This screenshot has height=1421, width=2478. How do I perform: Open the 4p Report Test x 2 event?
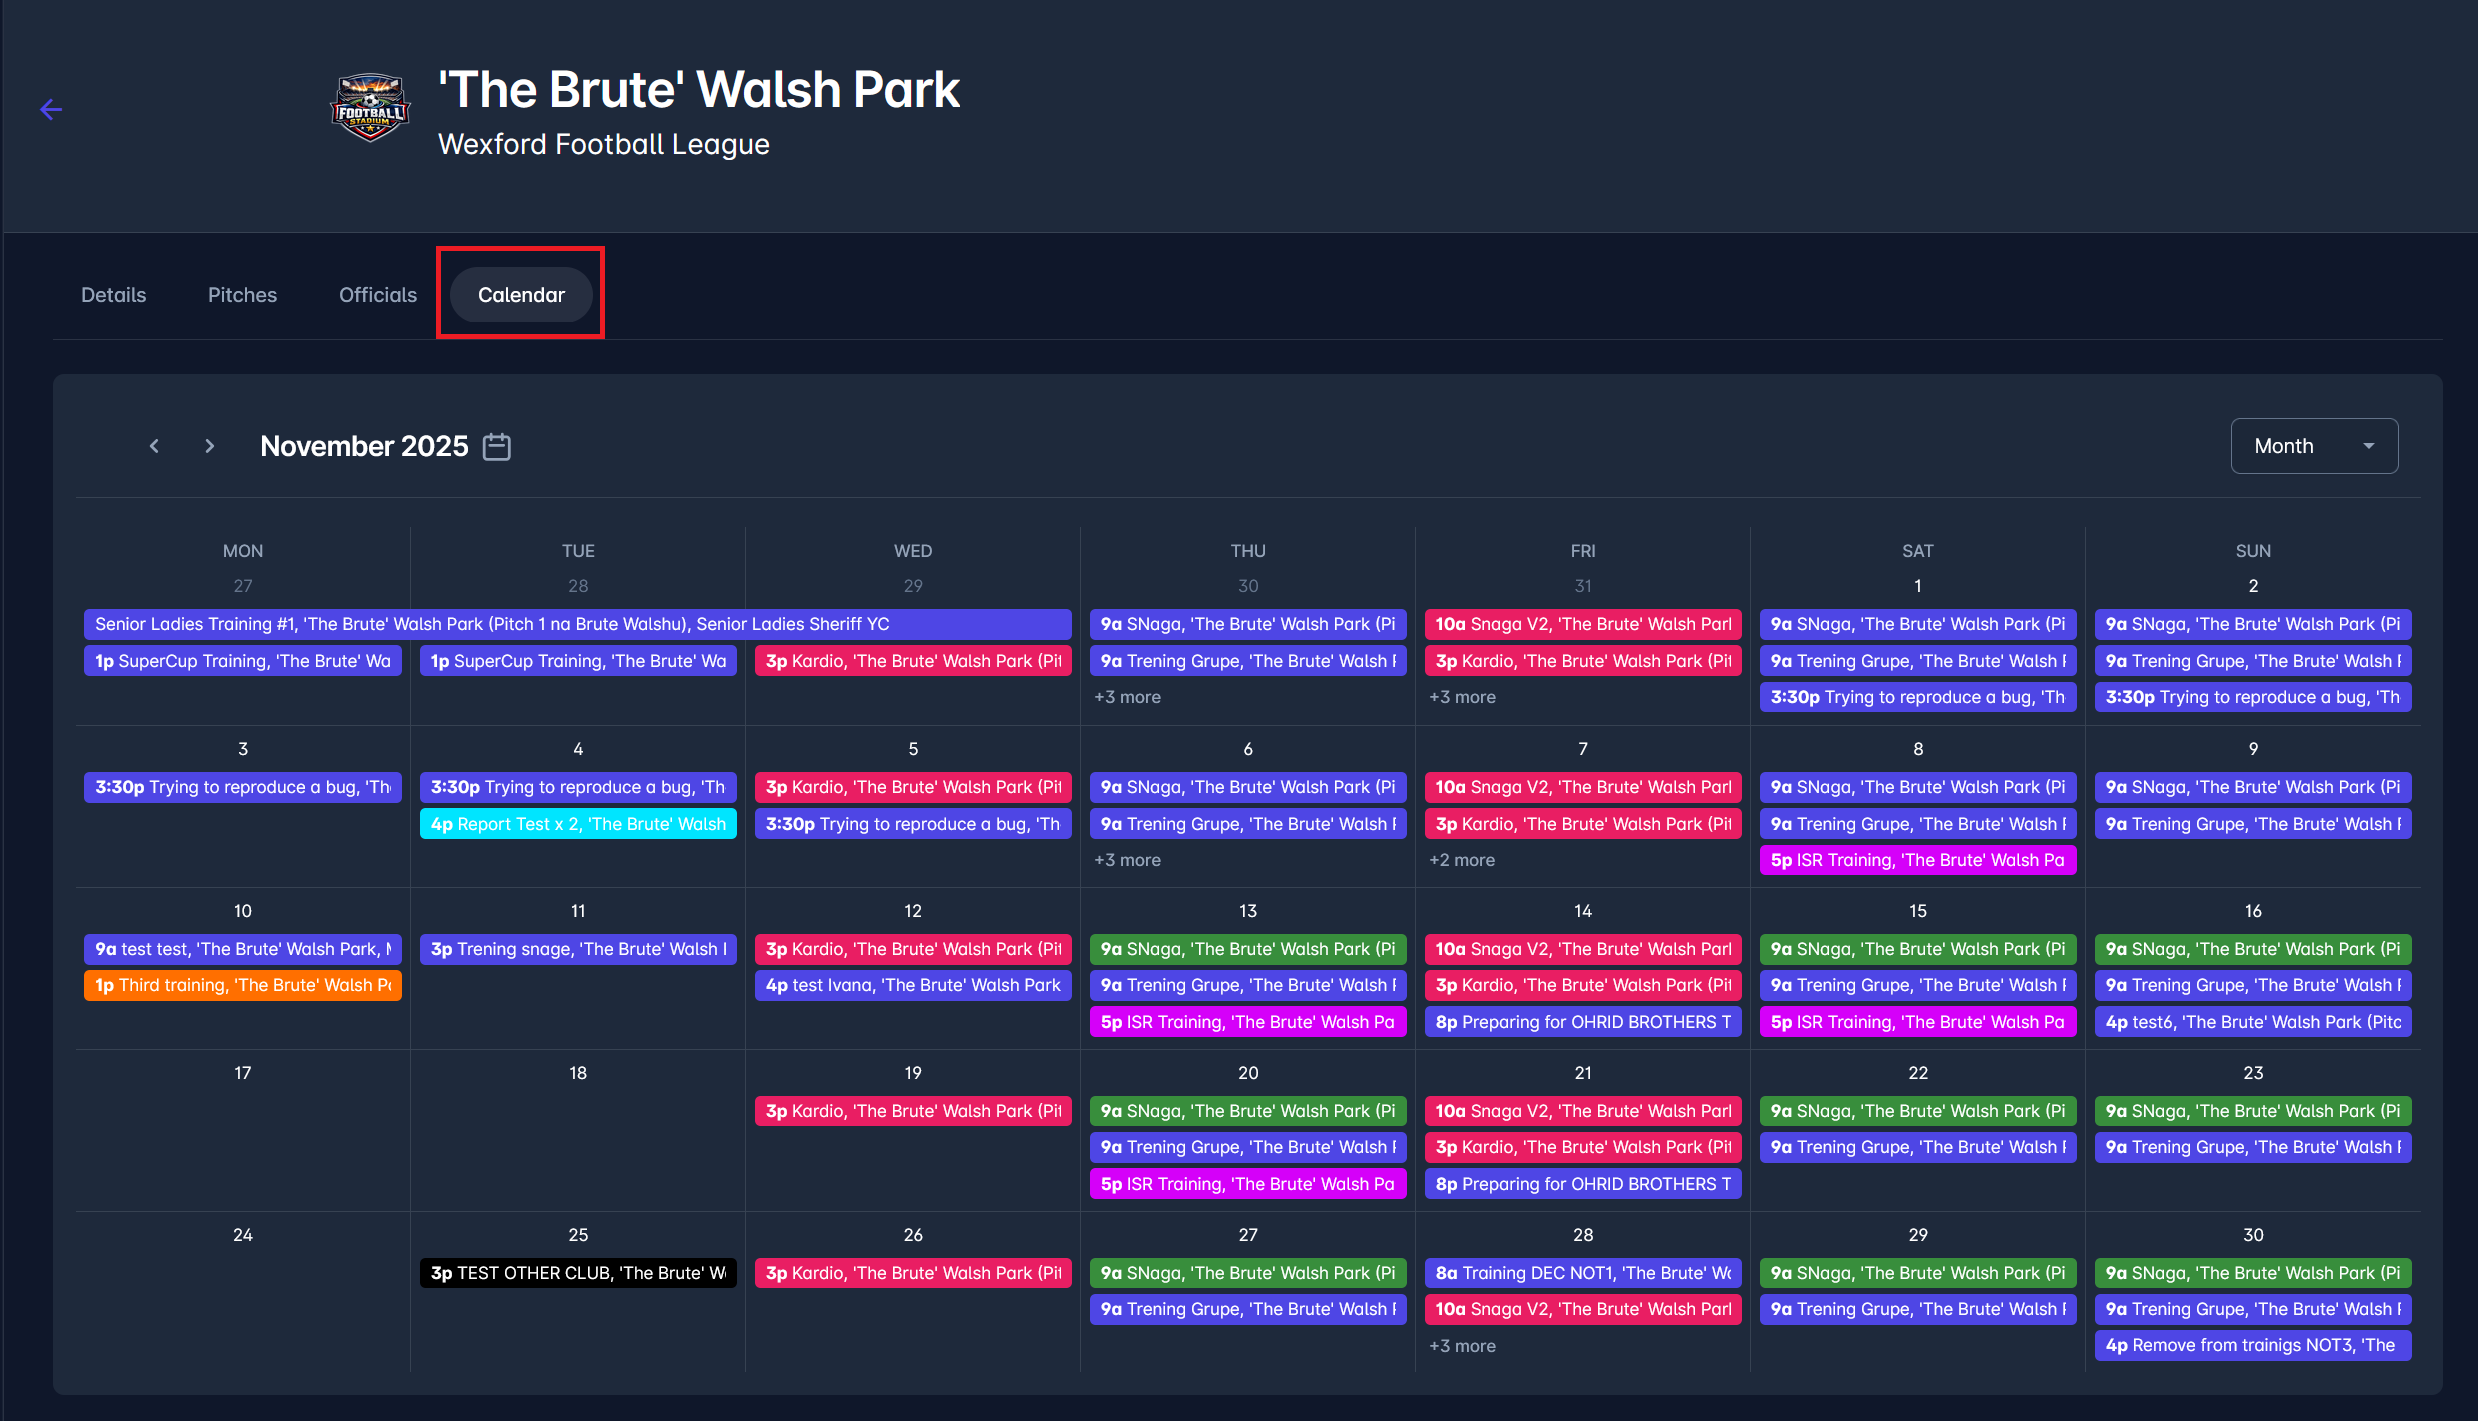point(577,824)
